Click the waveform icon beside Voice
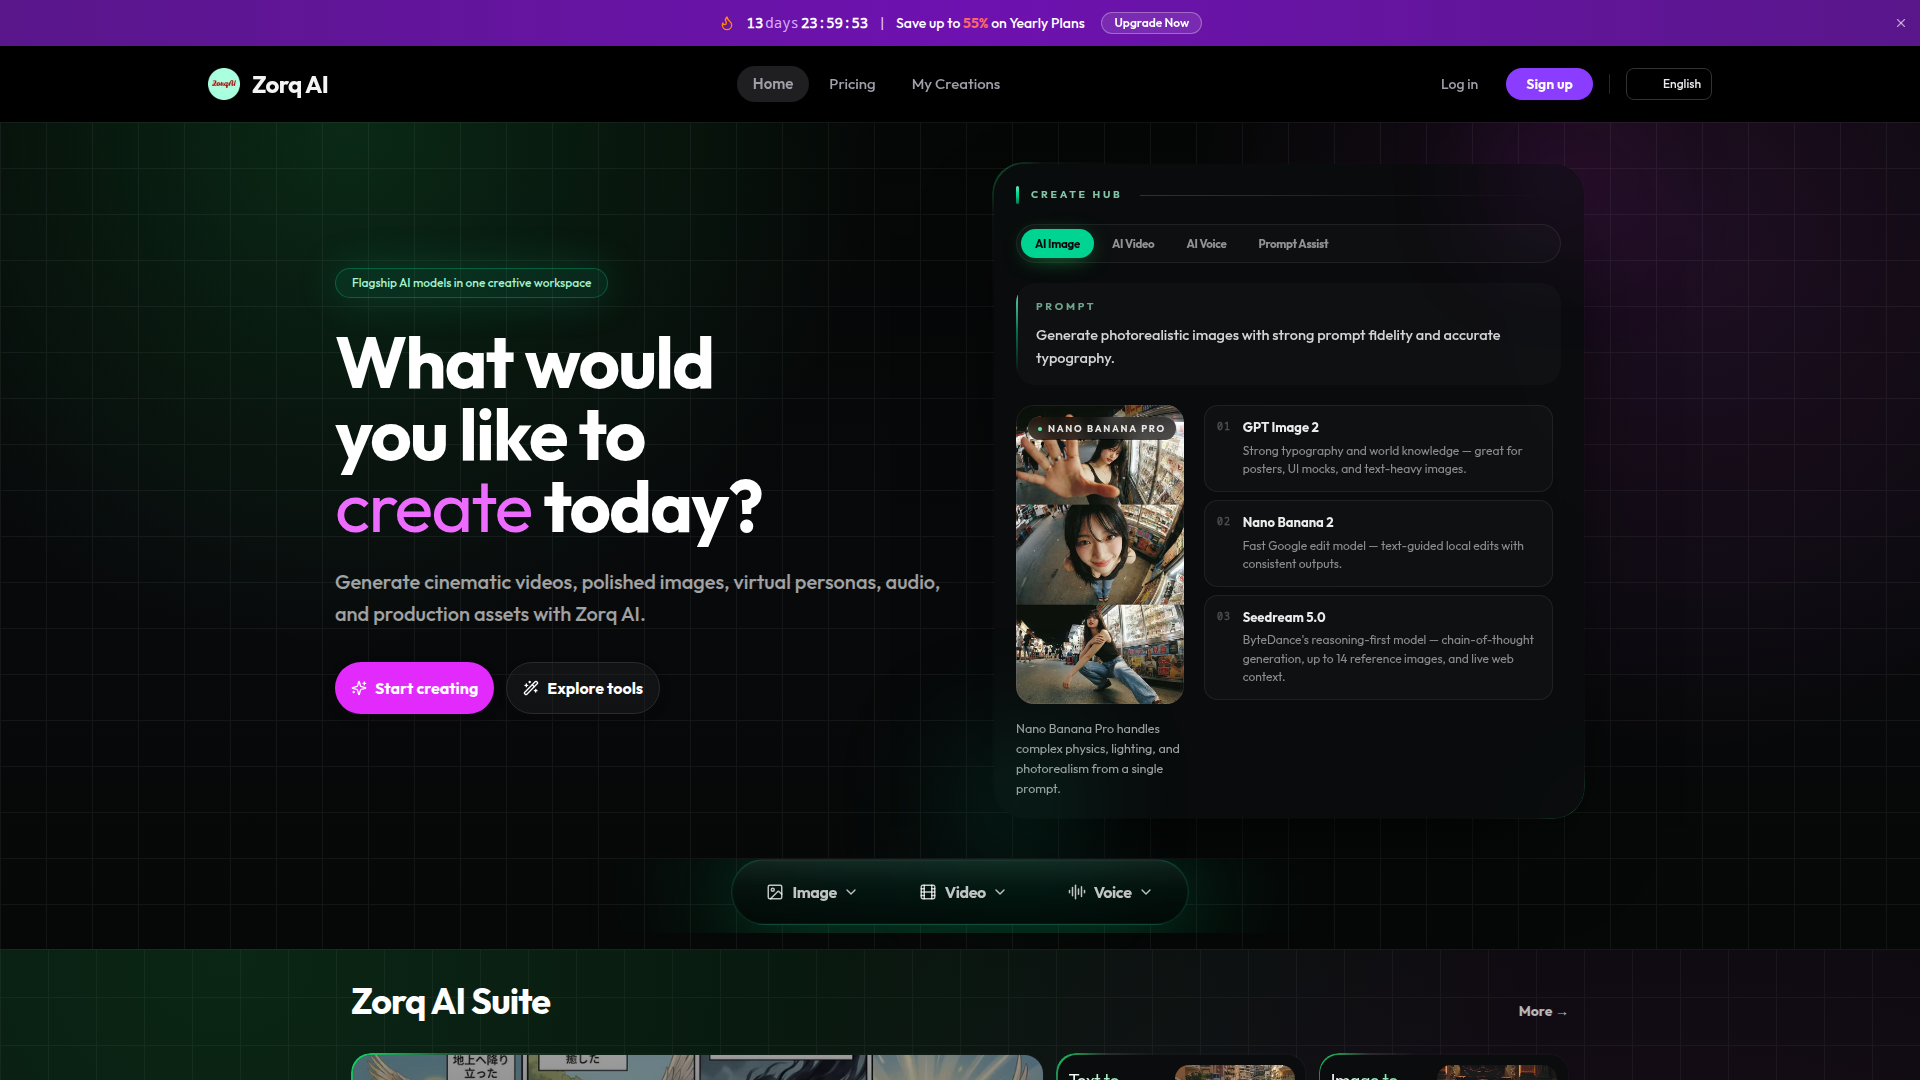 coord(1076,892)
